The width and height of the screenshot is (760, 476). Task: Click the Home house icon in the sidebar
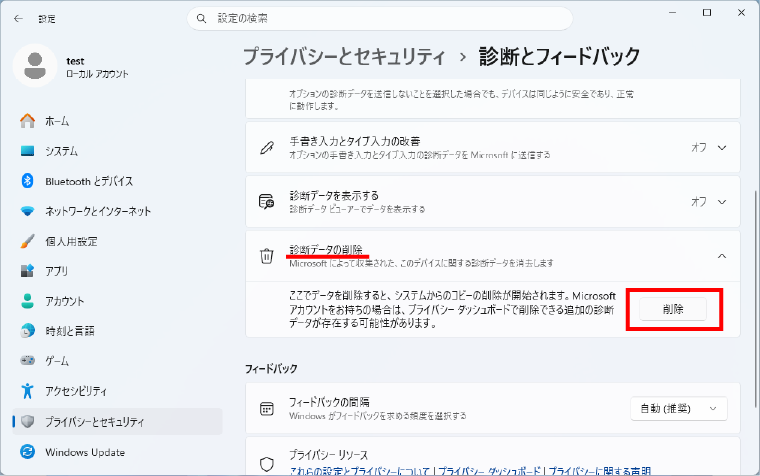pos(28,121)
